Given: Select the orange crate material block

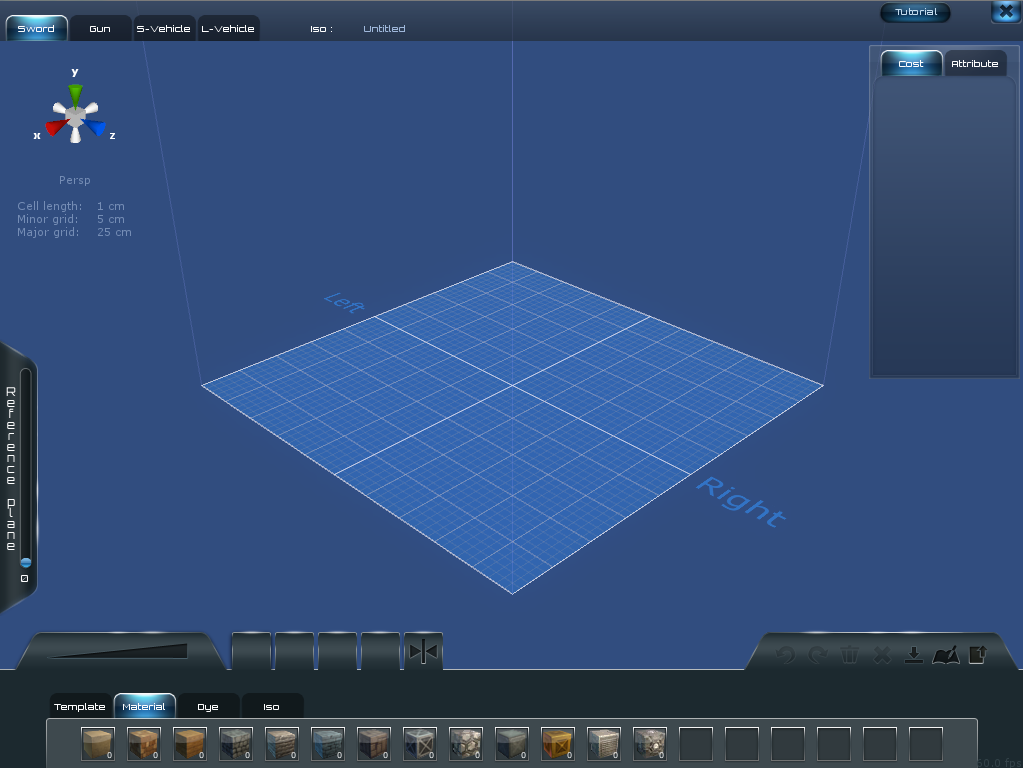Looking at the screenshot, I should [558, 744].
